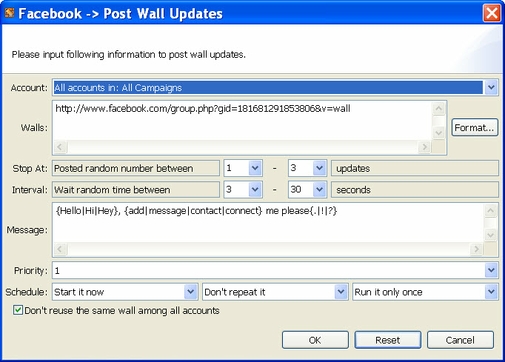Image resolution: width=505 pixels, height=362 pixels.
Task: Click Message box scroll right arrow
Action: coord(476,249)
